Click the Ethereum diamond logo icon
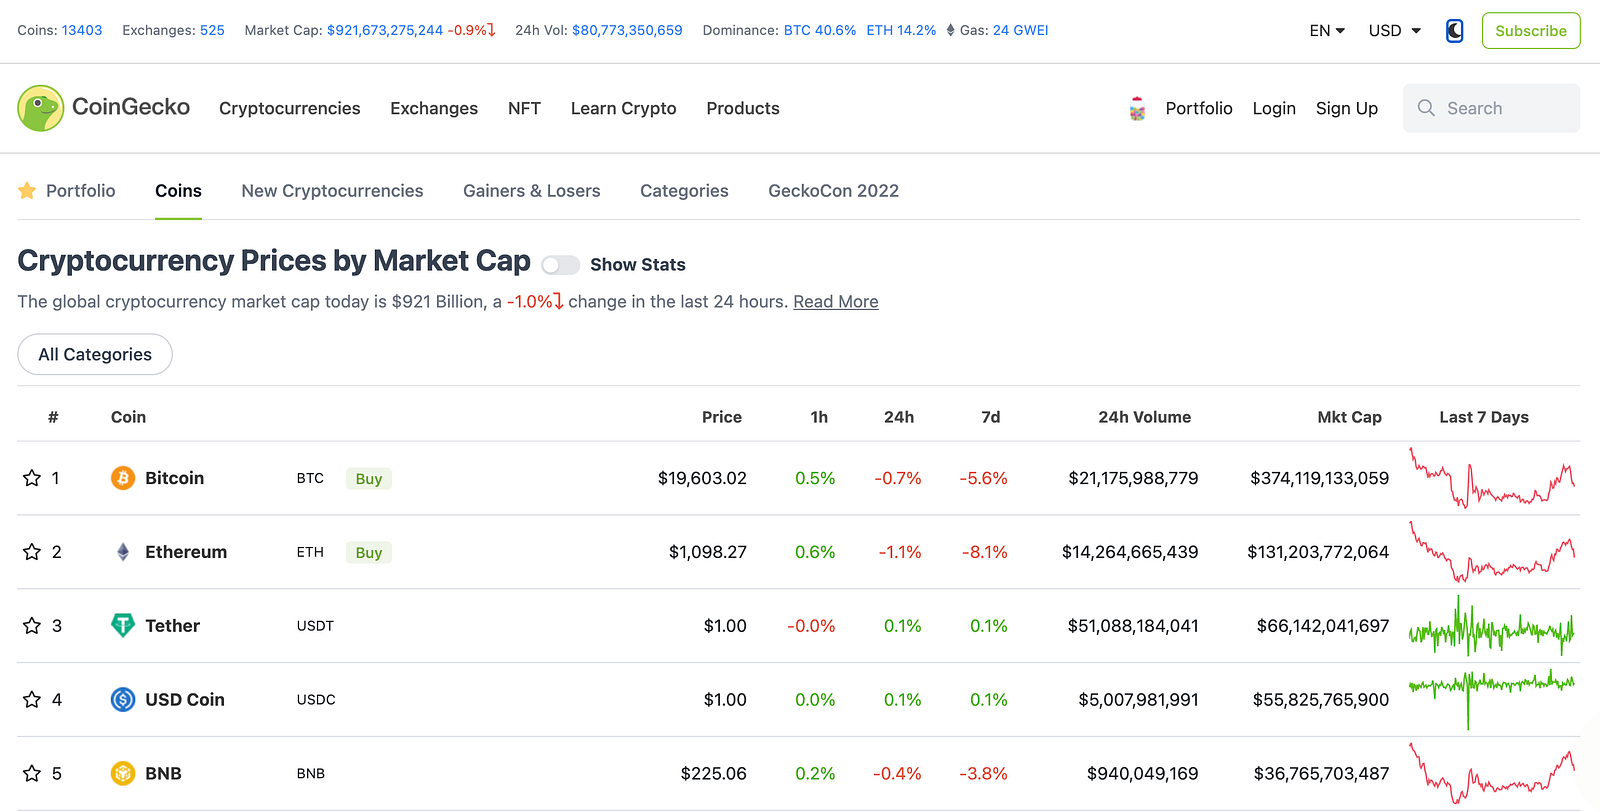 tap(123, 552)
